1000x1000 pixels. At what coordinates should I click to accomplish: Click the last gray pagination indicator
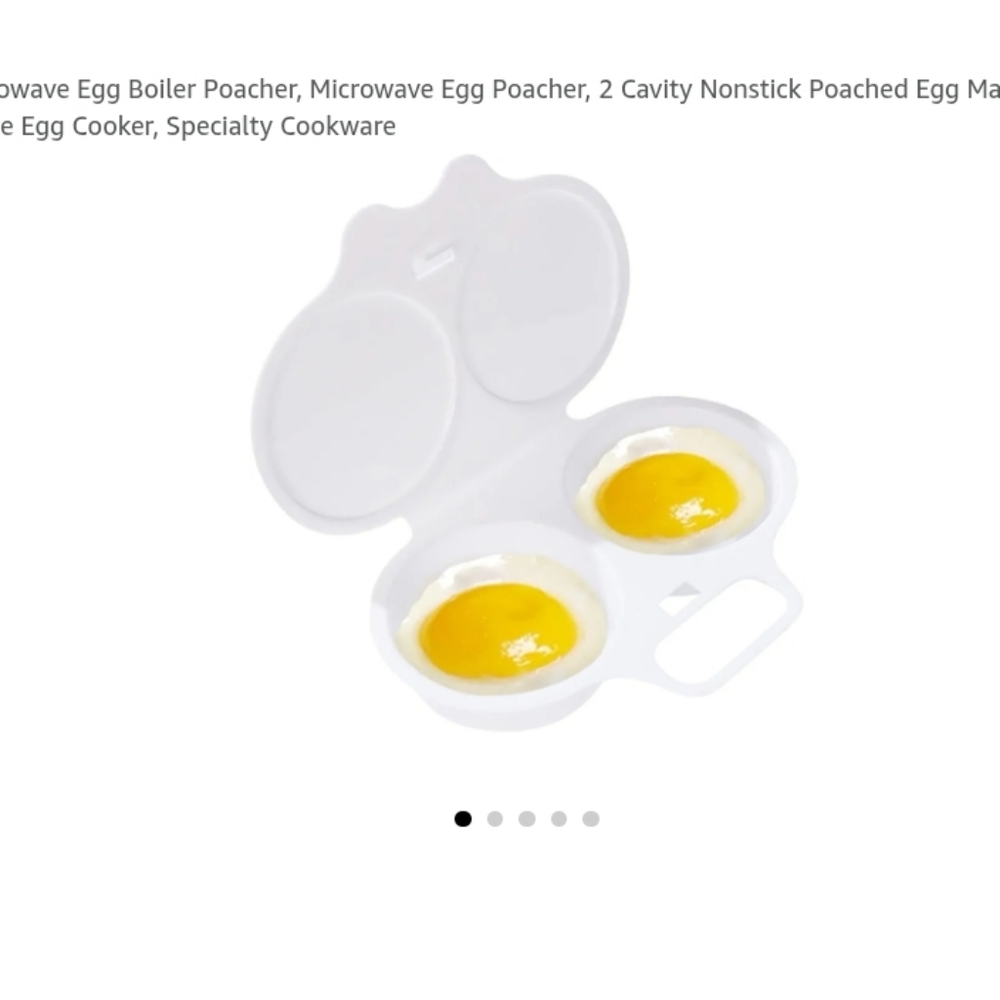[x=591, y=817]
